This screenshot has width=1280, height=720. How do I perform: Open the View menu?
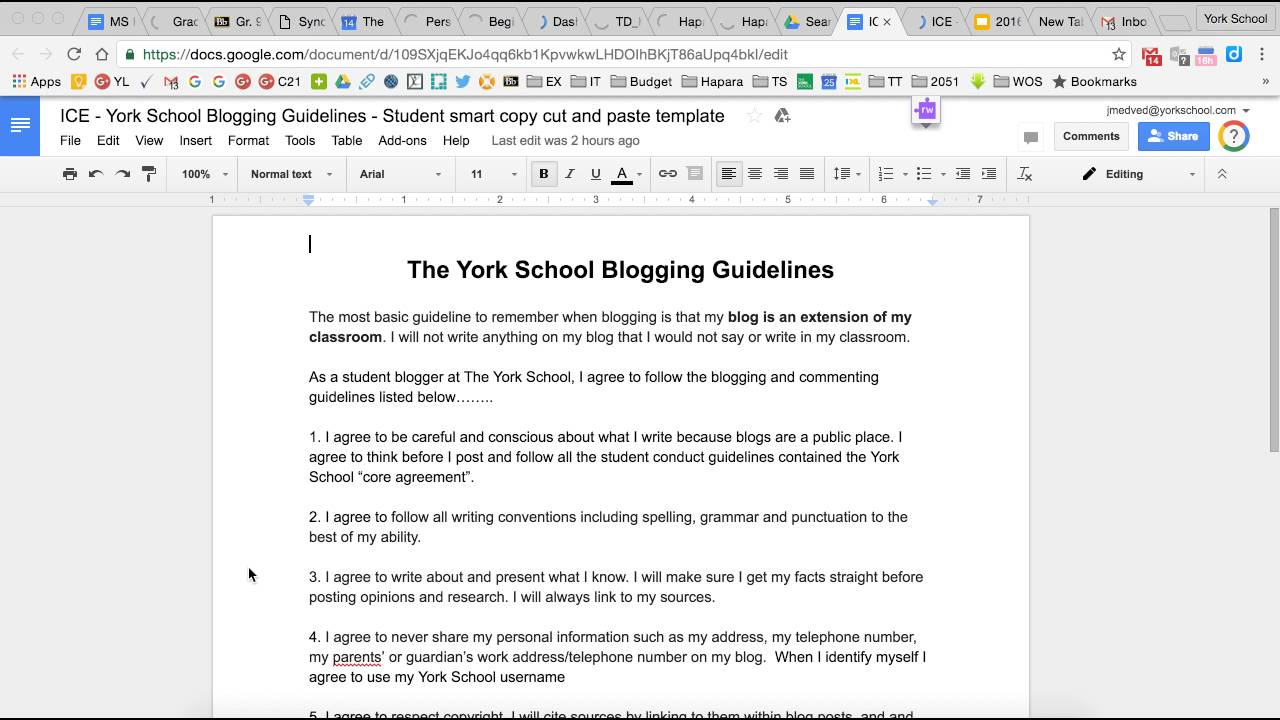[x=149, y=141]
